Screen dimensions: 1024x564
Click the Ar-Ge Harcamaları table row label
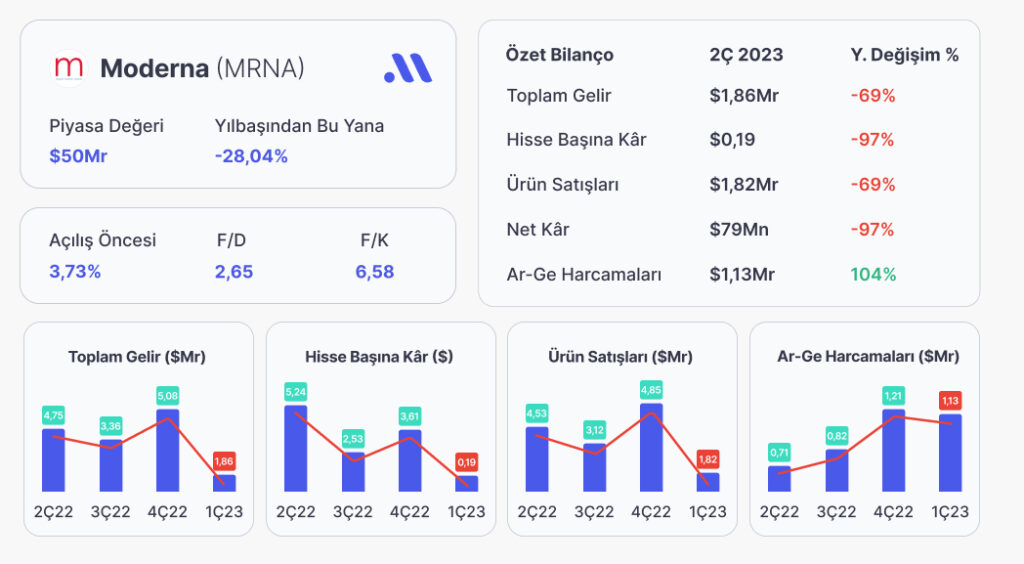coord(584,274)
